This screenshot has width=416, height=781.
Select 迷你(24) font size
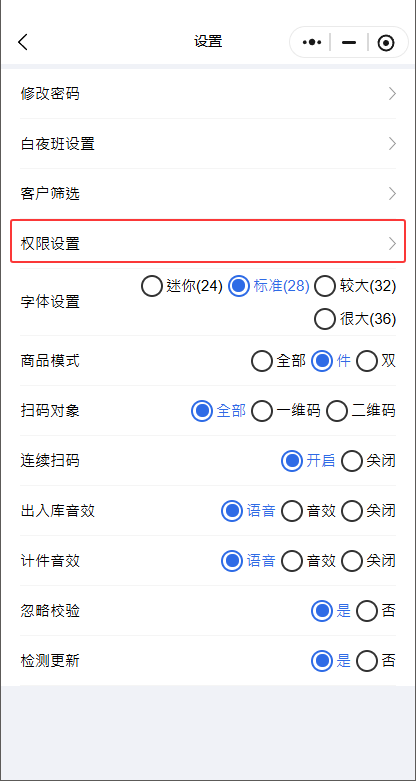pyautogui.click(x=182, y=286)
